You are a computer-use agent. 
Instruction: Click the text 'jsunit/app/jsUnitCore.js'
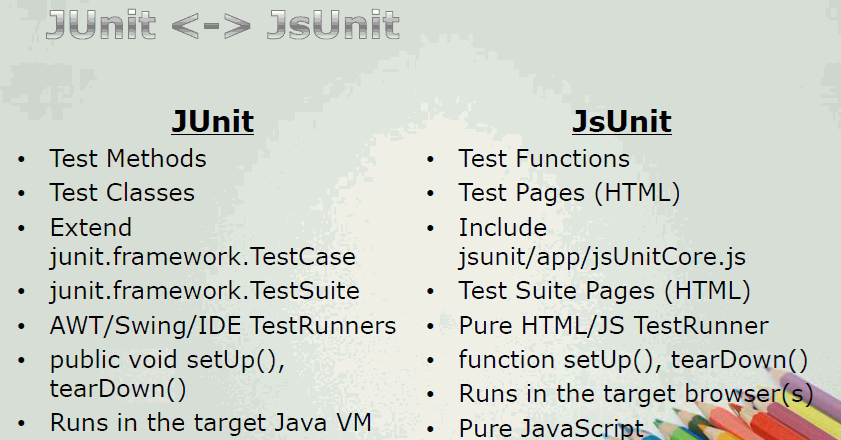coord(602,257)
